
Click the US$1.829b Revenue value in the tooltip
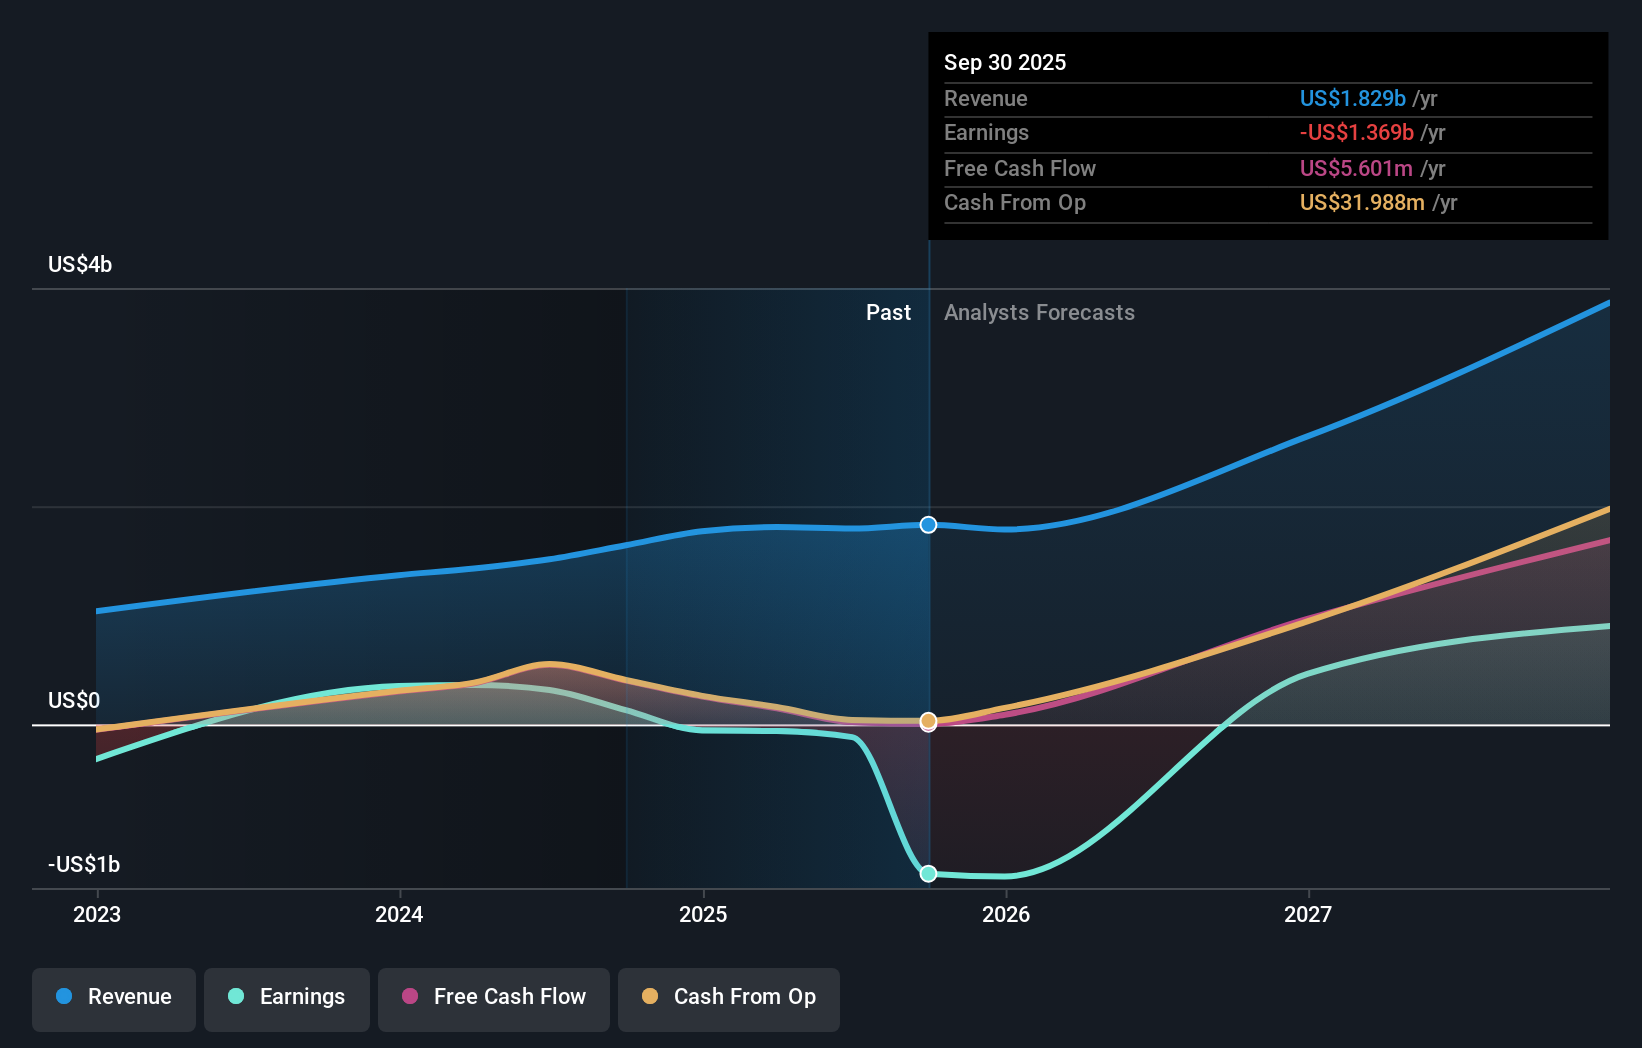pyautogui.click(x=1352, y=98)
